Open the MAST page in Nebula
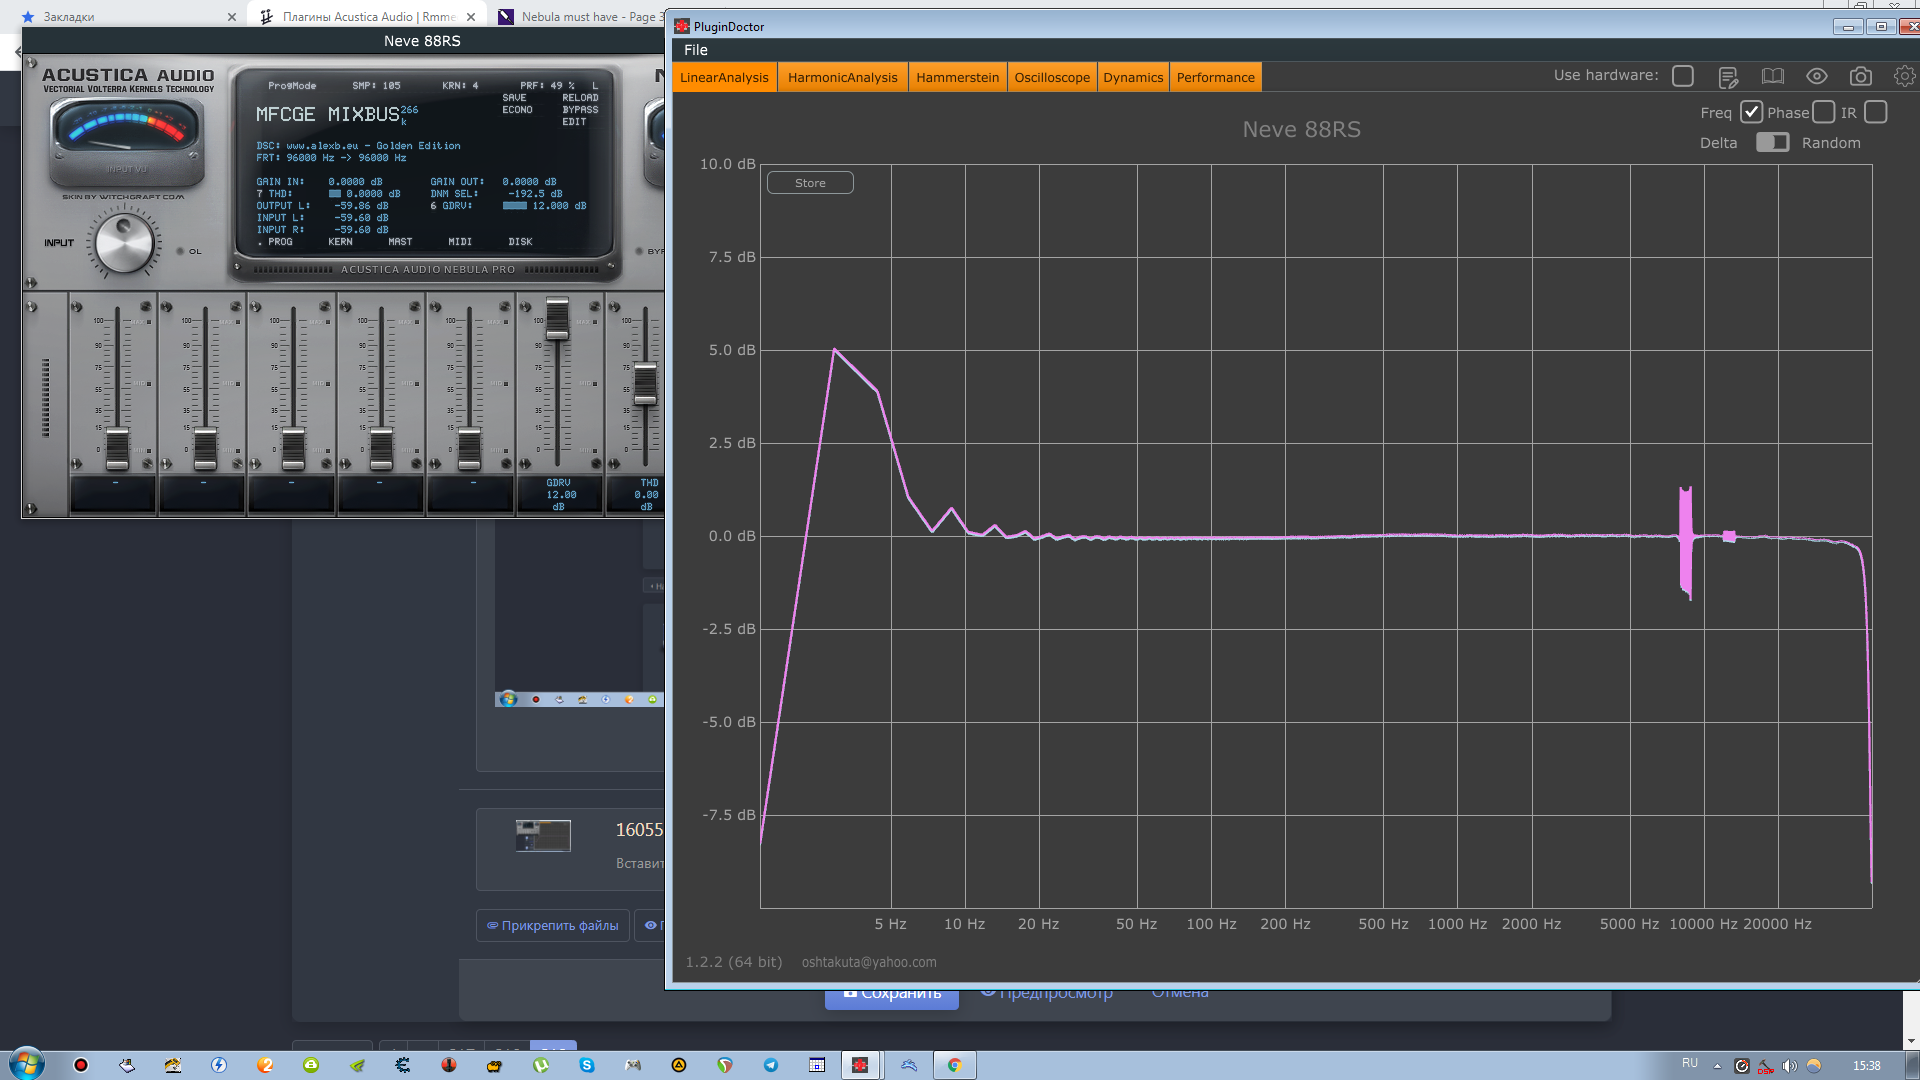 click(400, 242)
